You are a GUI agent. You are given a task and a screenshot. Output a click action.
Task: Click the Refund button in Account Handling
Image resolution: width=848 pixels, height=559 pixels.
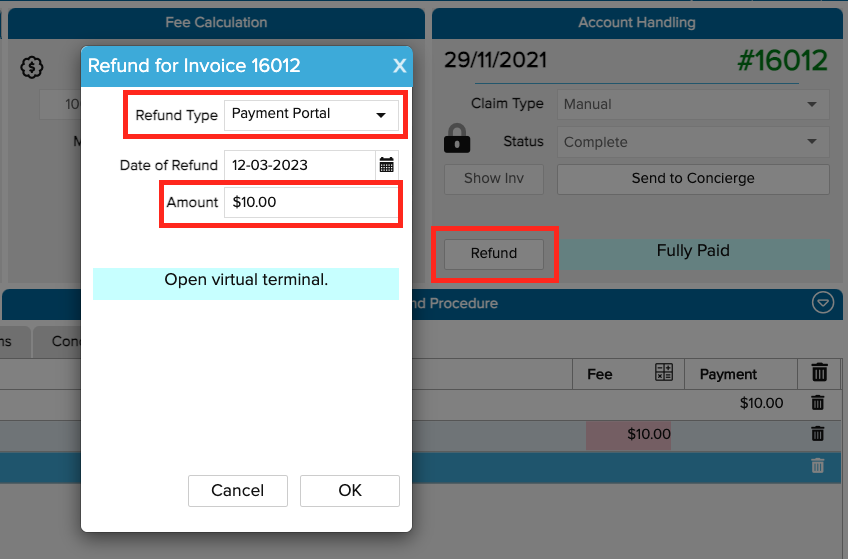[494, 254]
